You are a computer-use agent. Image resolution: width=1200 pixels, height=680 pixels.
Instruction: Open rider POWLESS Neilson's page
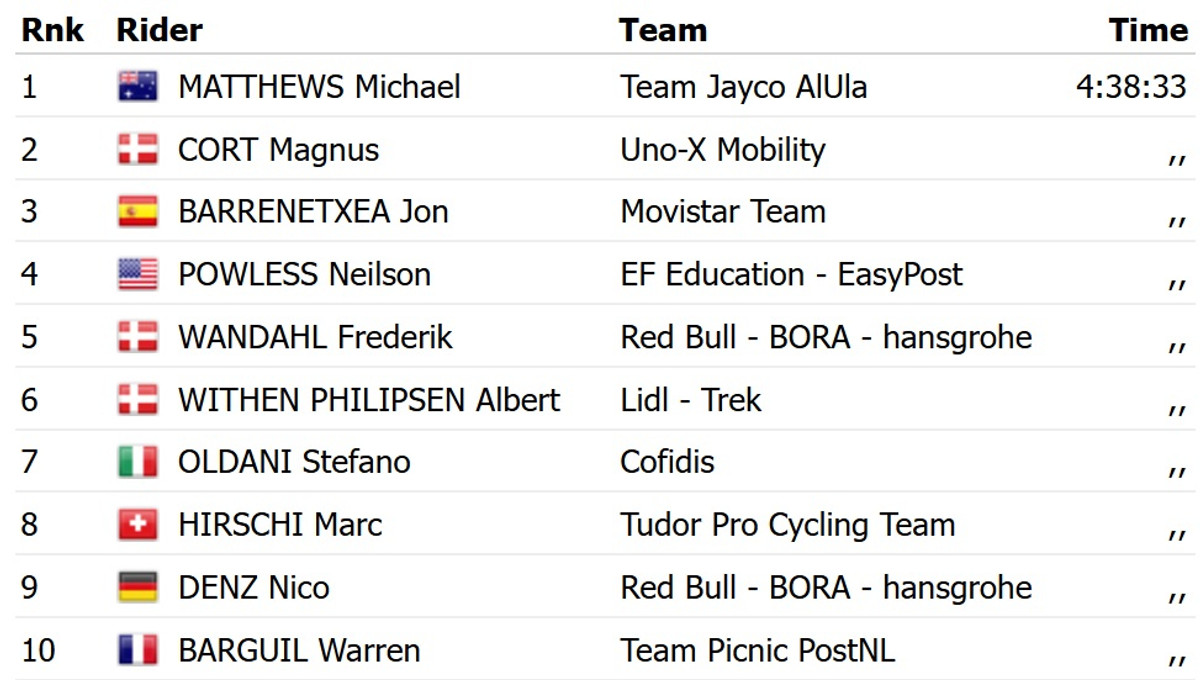pos(304,274)
